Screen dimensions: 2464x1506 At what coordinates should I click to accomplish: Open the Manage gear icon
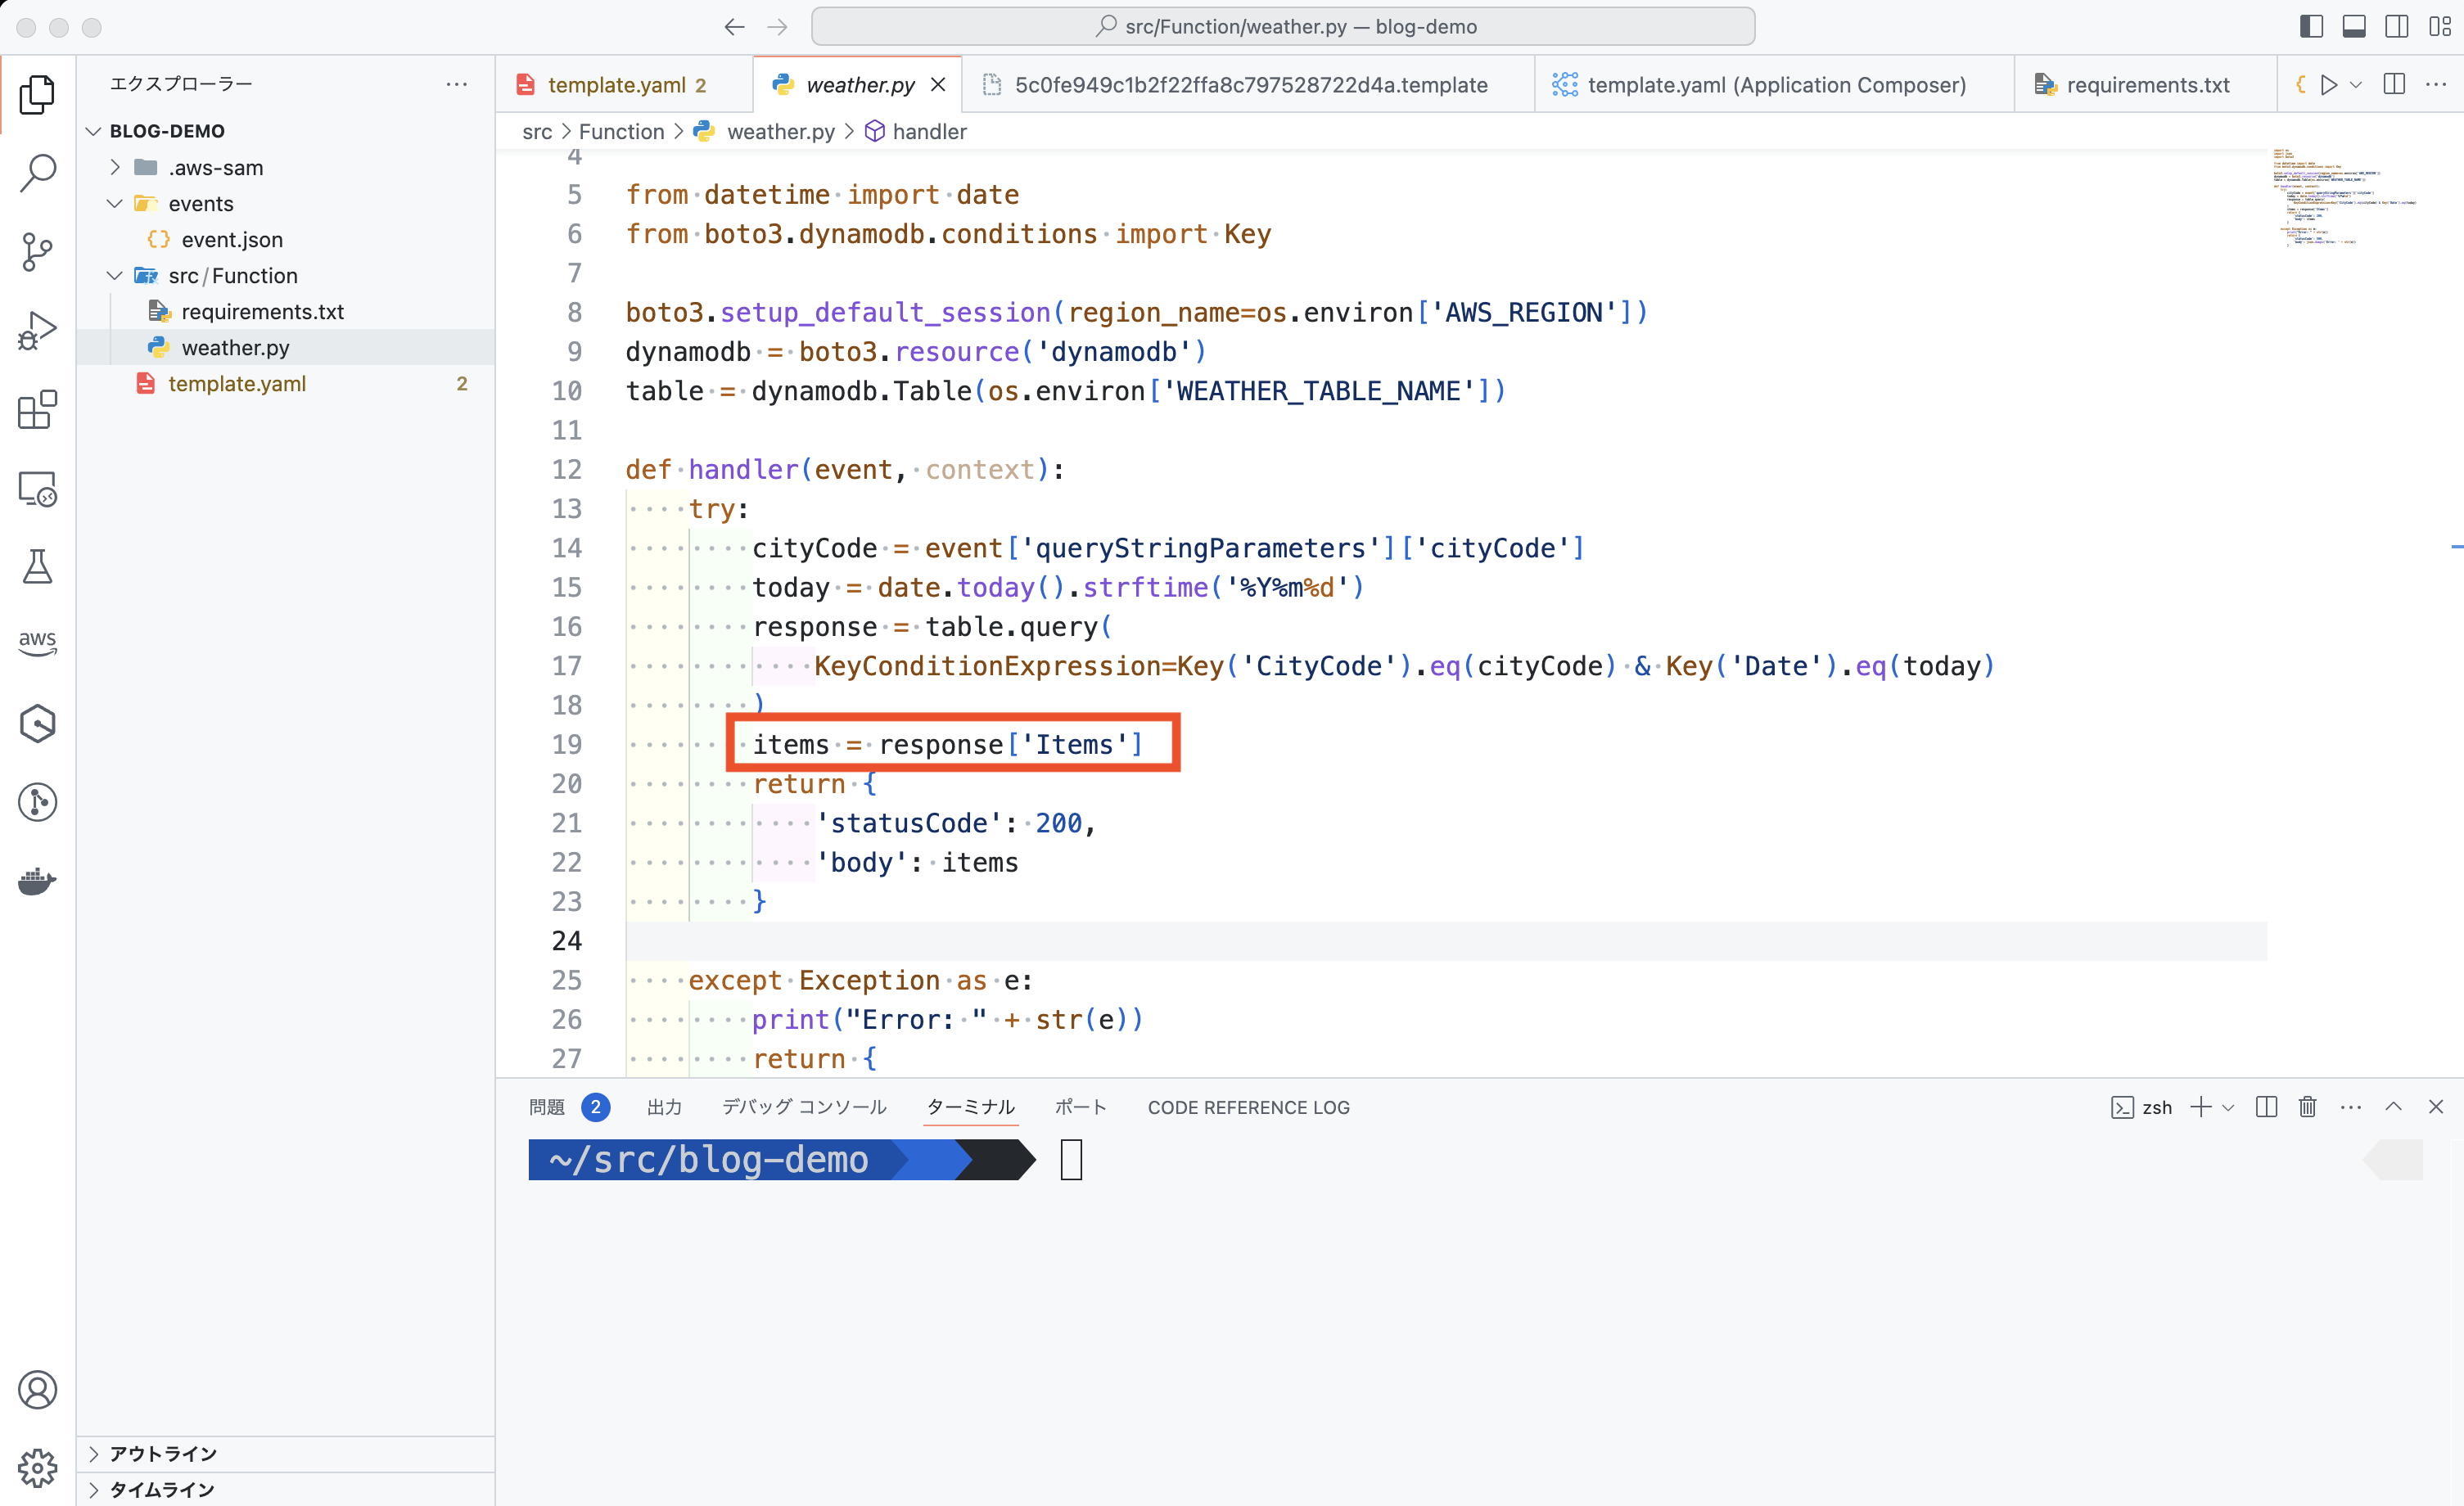(x=37, y=1468)
